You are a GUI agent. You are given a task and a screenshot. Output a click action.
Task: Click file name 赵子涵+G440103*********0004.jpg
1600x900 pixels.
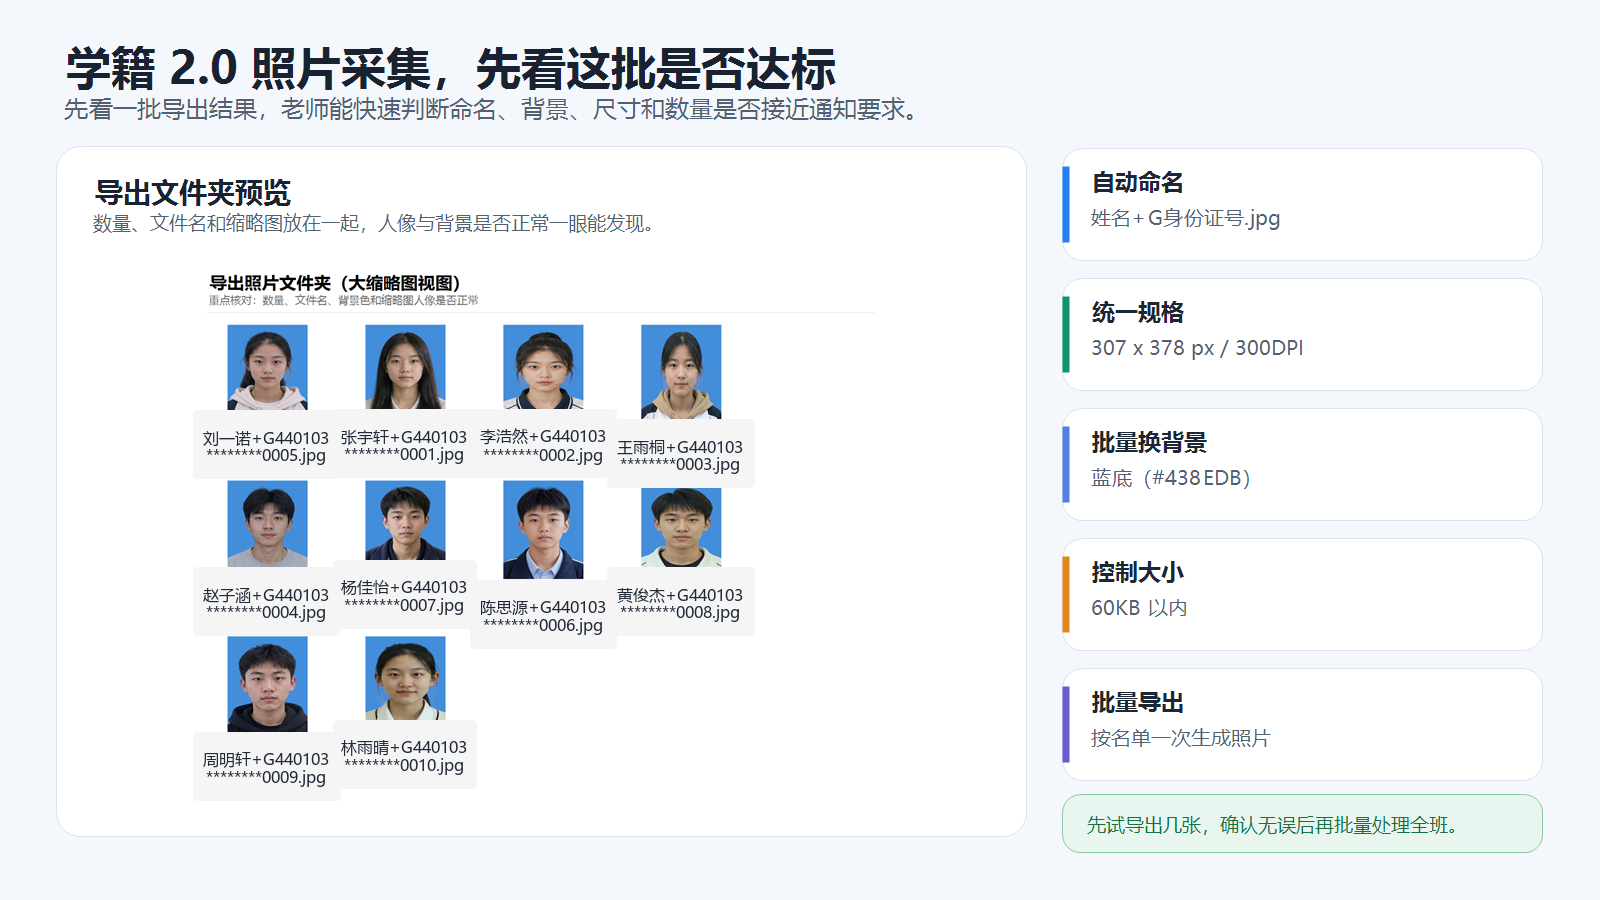pos(266,604)
